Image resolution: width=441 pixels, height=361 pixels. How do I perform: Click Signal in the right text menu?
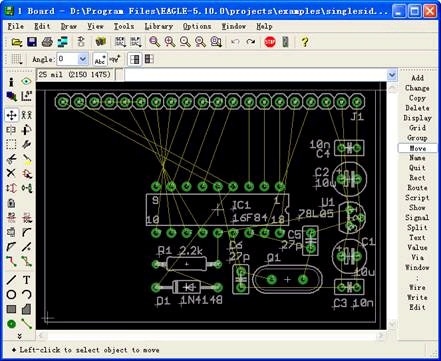click(417, 218)
